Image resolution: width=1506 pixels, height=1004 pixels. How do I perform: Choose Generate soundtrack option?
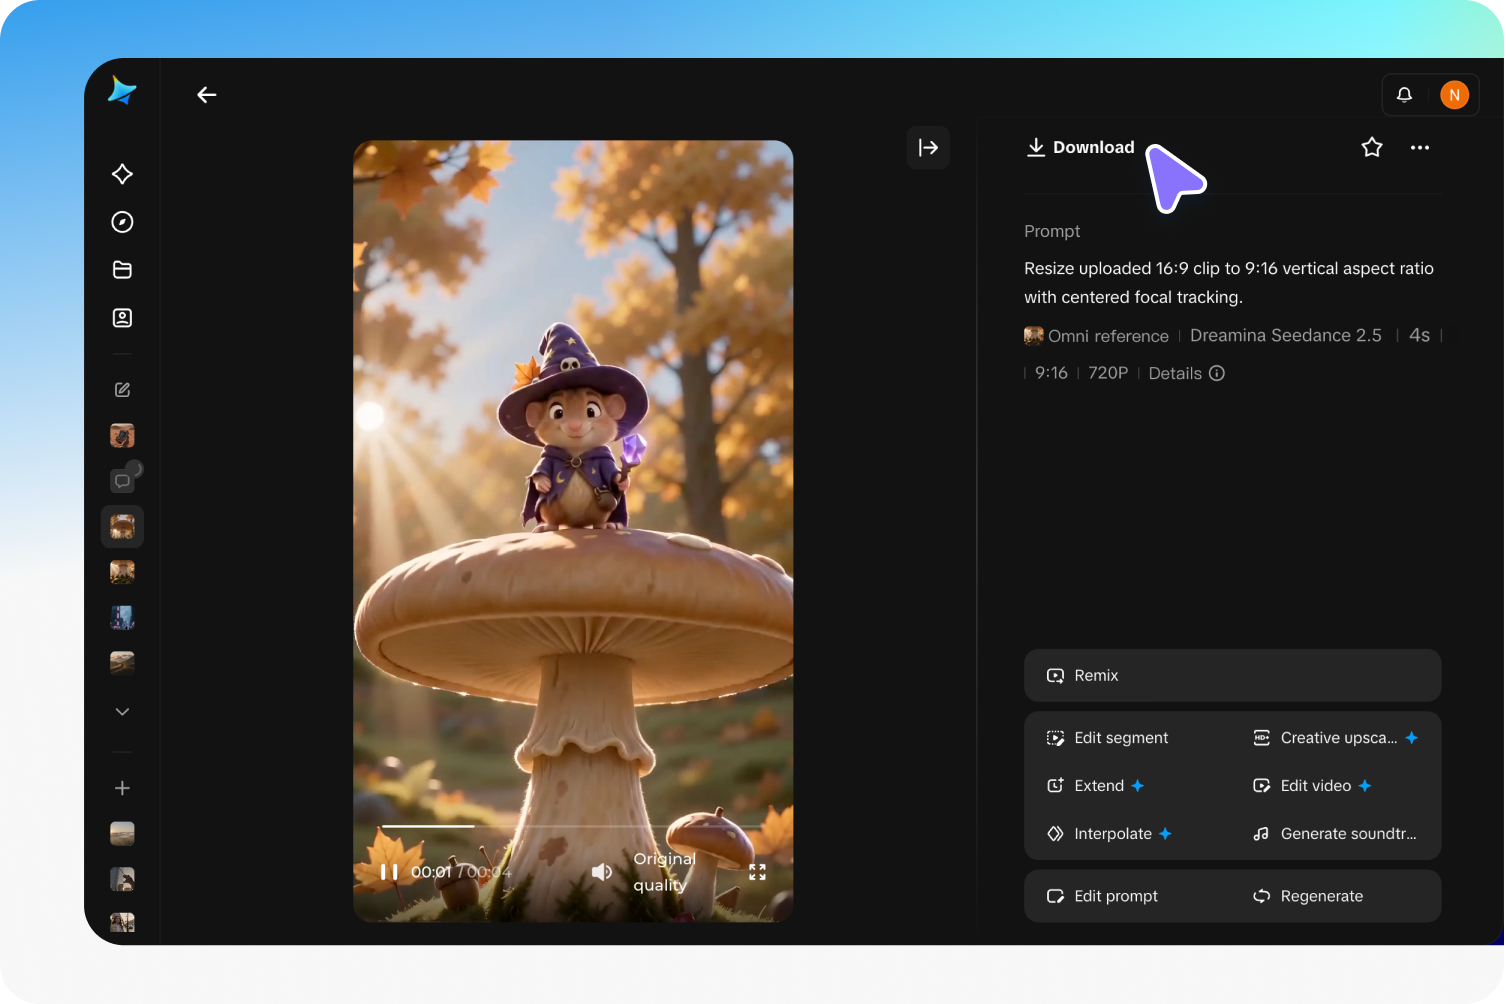[1335, 834]
